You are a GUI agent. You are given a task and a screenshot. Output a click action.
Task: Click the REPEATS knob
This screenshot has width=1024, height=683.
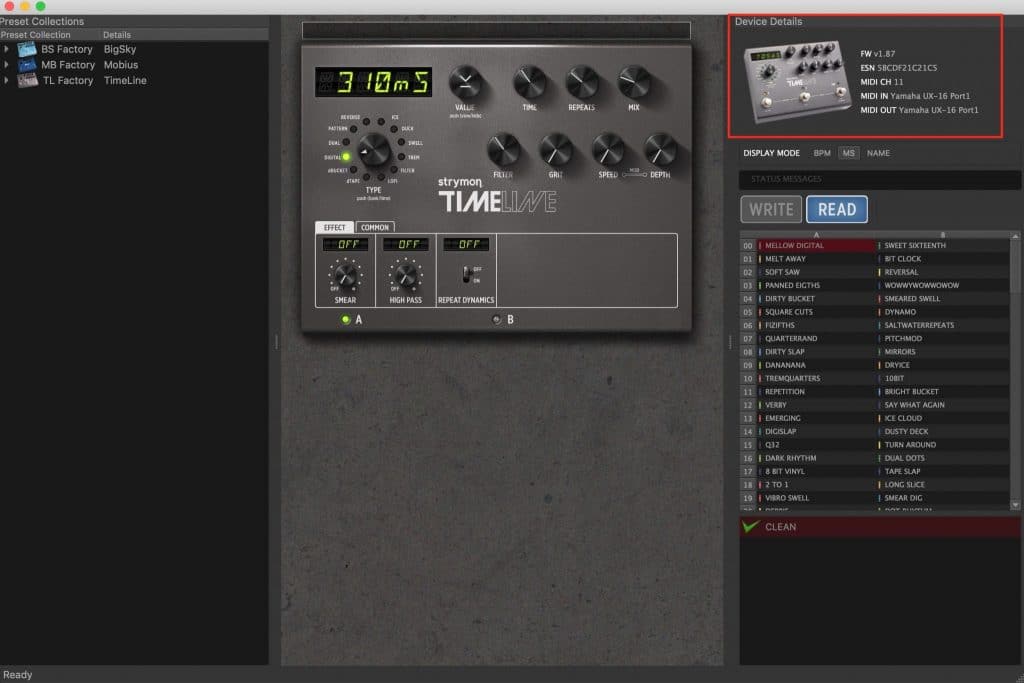pos(581,83)
